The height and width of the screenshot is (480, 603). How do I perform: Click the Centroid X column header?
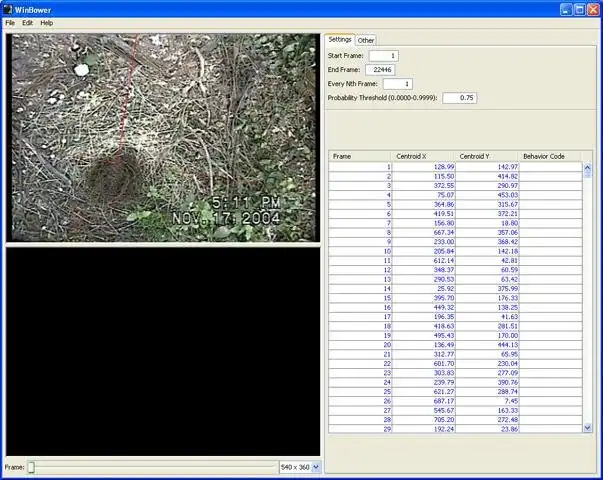click(423, 157)
